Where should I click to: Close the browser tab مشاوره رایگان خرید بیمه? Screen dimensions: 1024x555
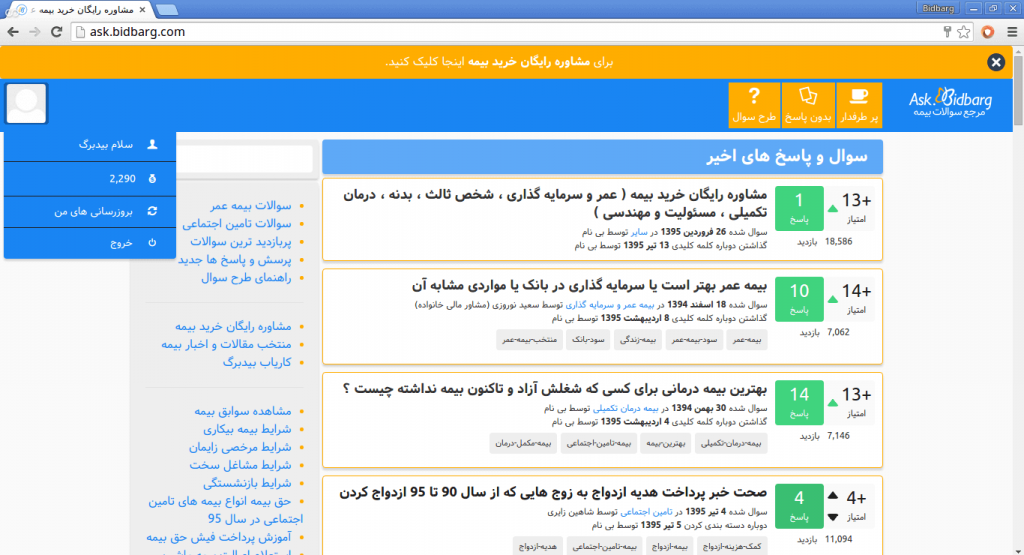pos(142,9)
